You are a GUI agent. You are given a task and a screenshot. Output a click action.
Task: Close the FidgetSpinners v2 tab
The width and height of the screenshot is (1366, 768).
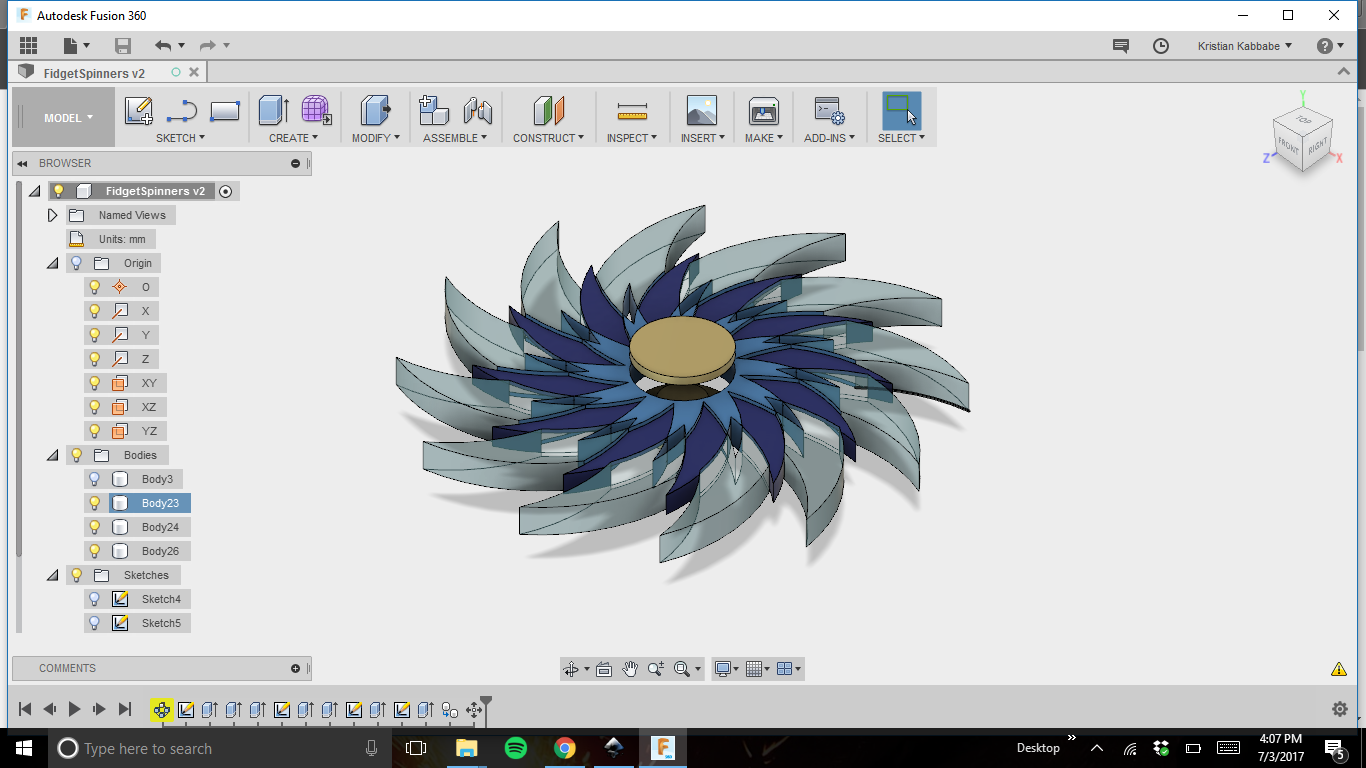[x=194, y=72]
